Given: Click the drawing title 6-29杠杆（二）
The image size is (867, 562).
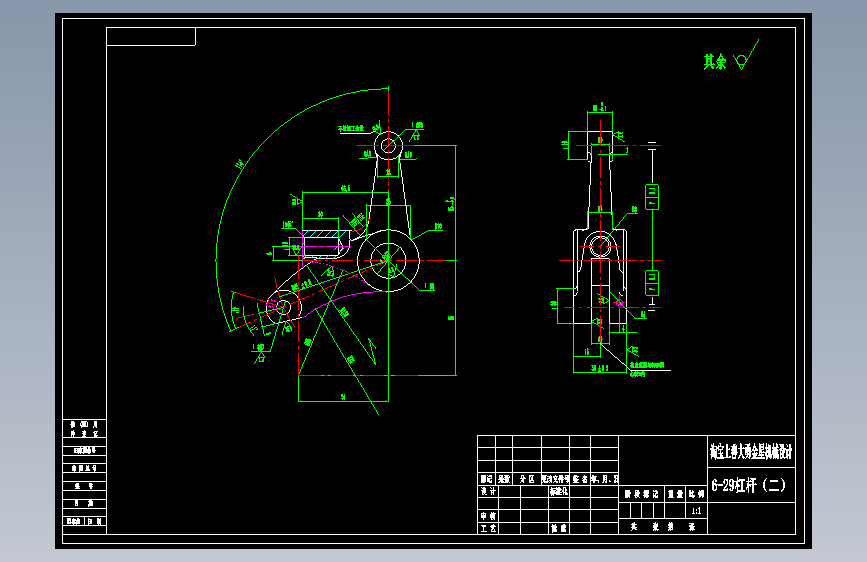Looking at the screenshot, I should [748, 486].
